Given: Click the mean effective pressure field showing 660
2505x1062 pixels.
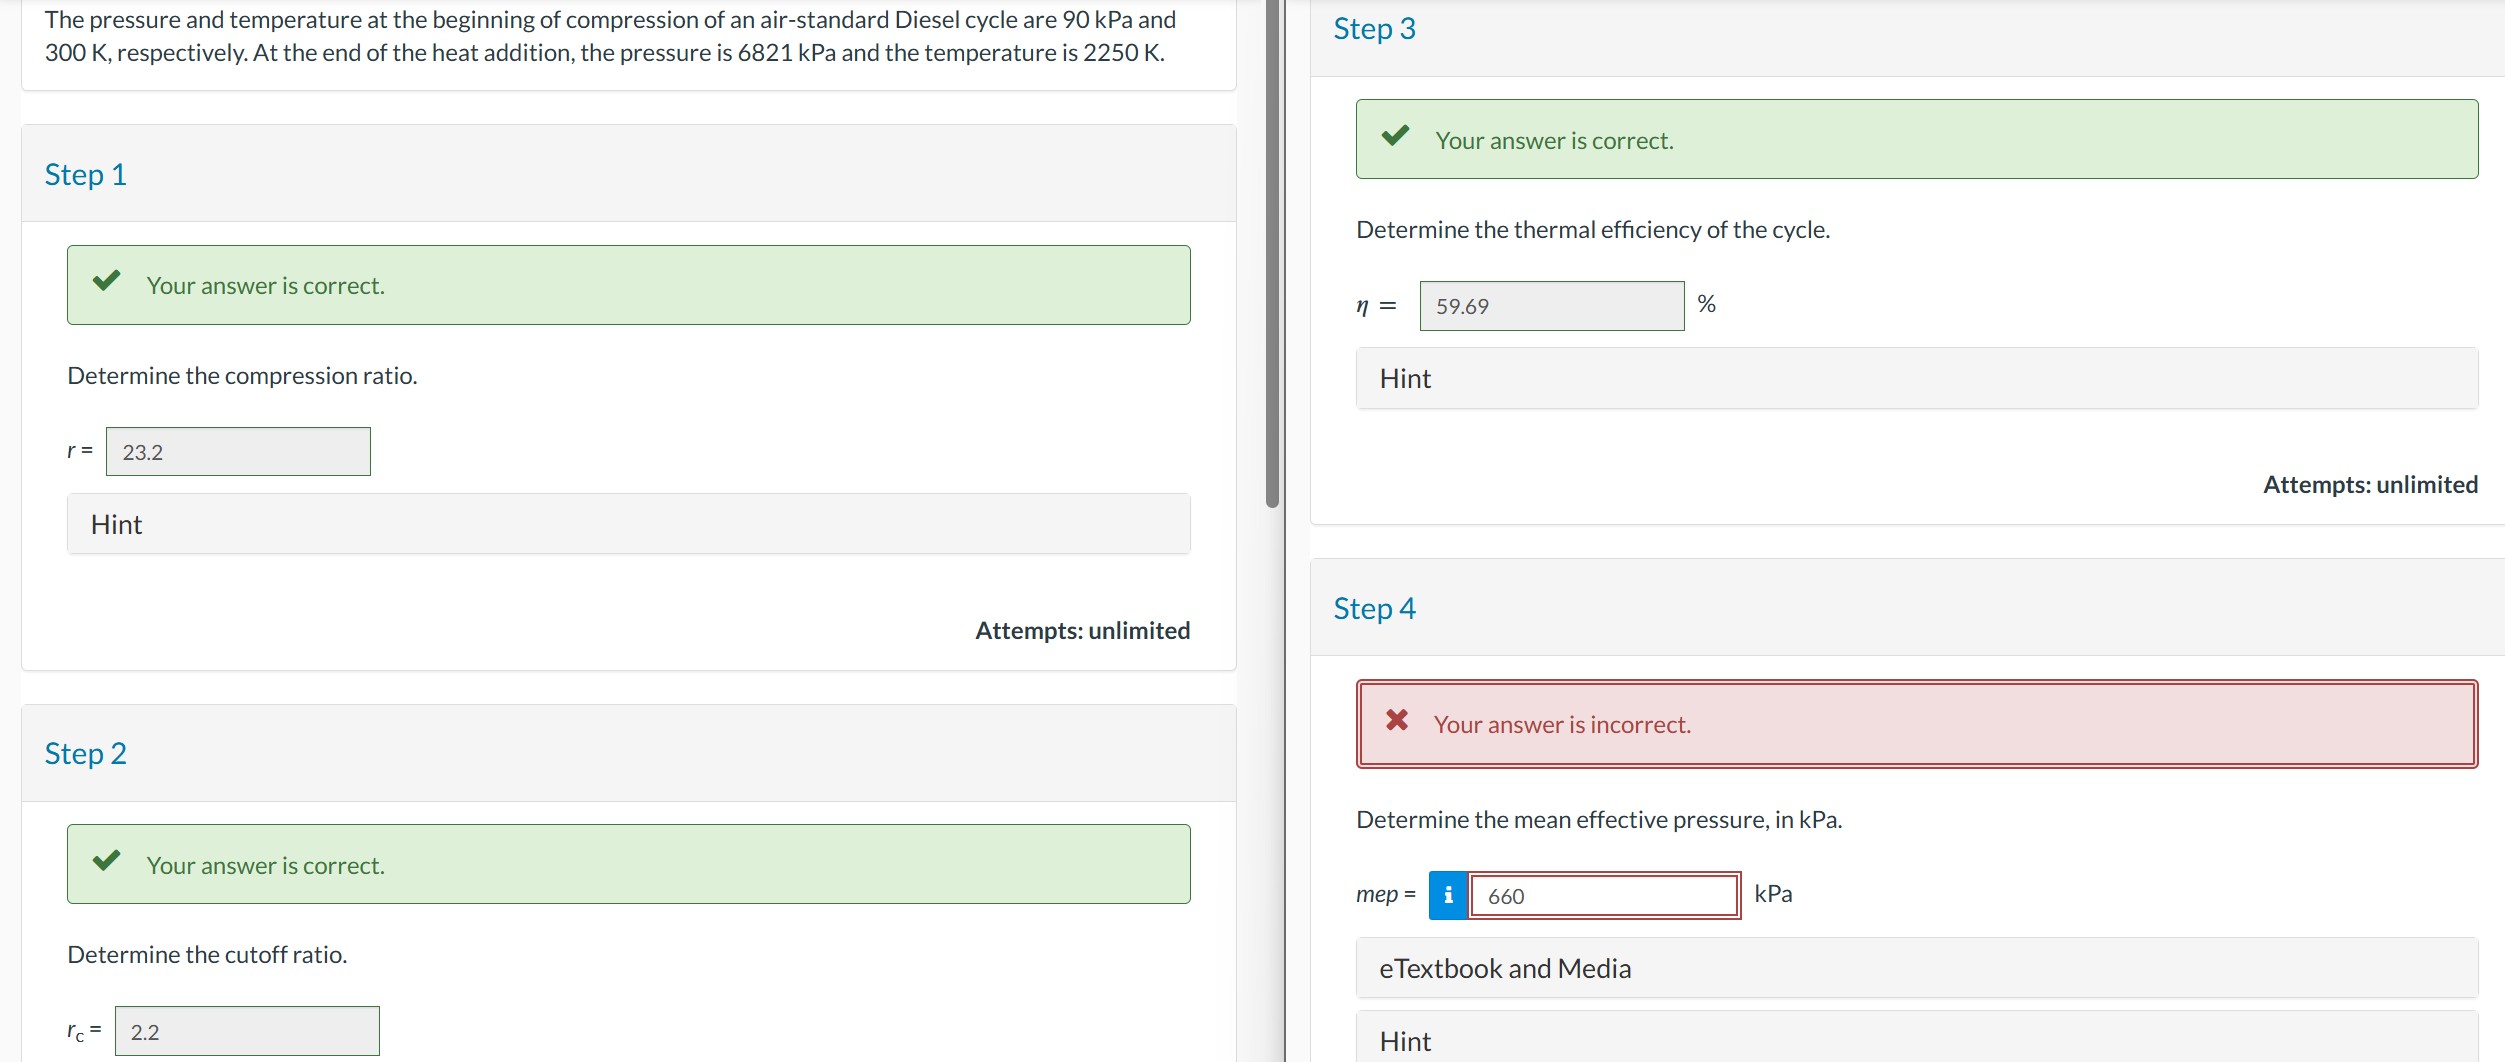Looking at the screenshot, I should [1603, 895].
